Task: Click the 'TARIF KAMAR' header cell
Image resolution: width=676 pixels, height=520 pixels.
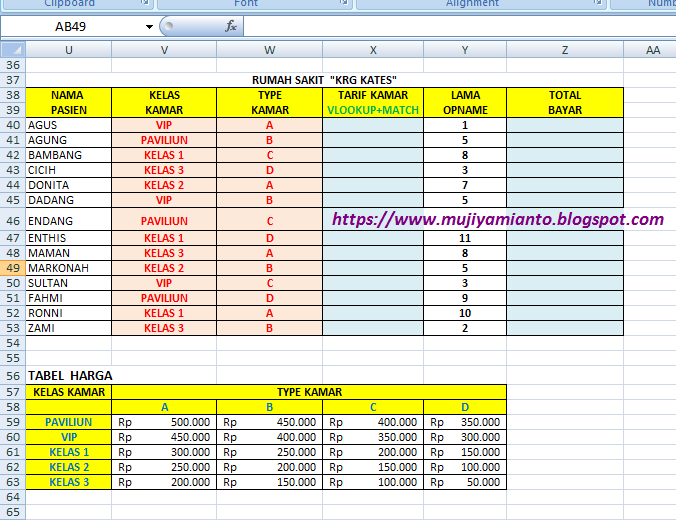Action: [x=373, y=95]
